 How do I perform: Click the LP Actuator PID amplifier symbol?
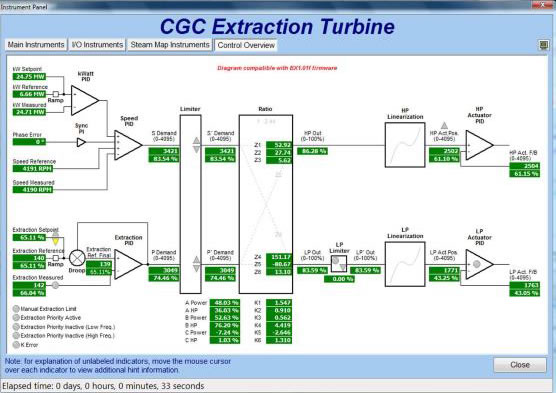[479, 264]
